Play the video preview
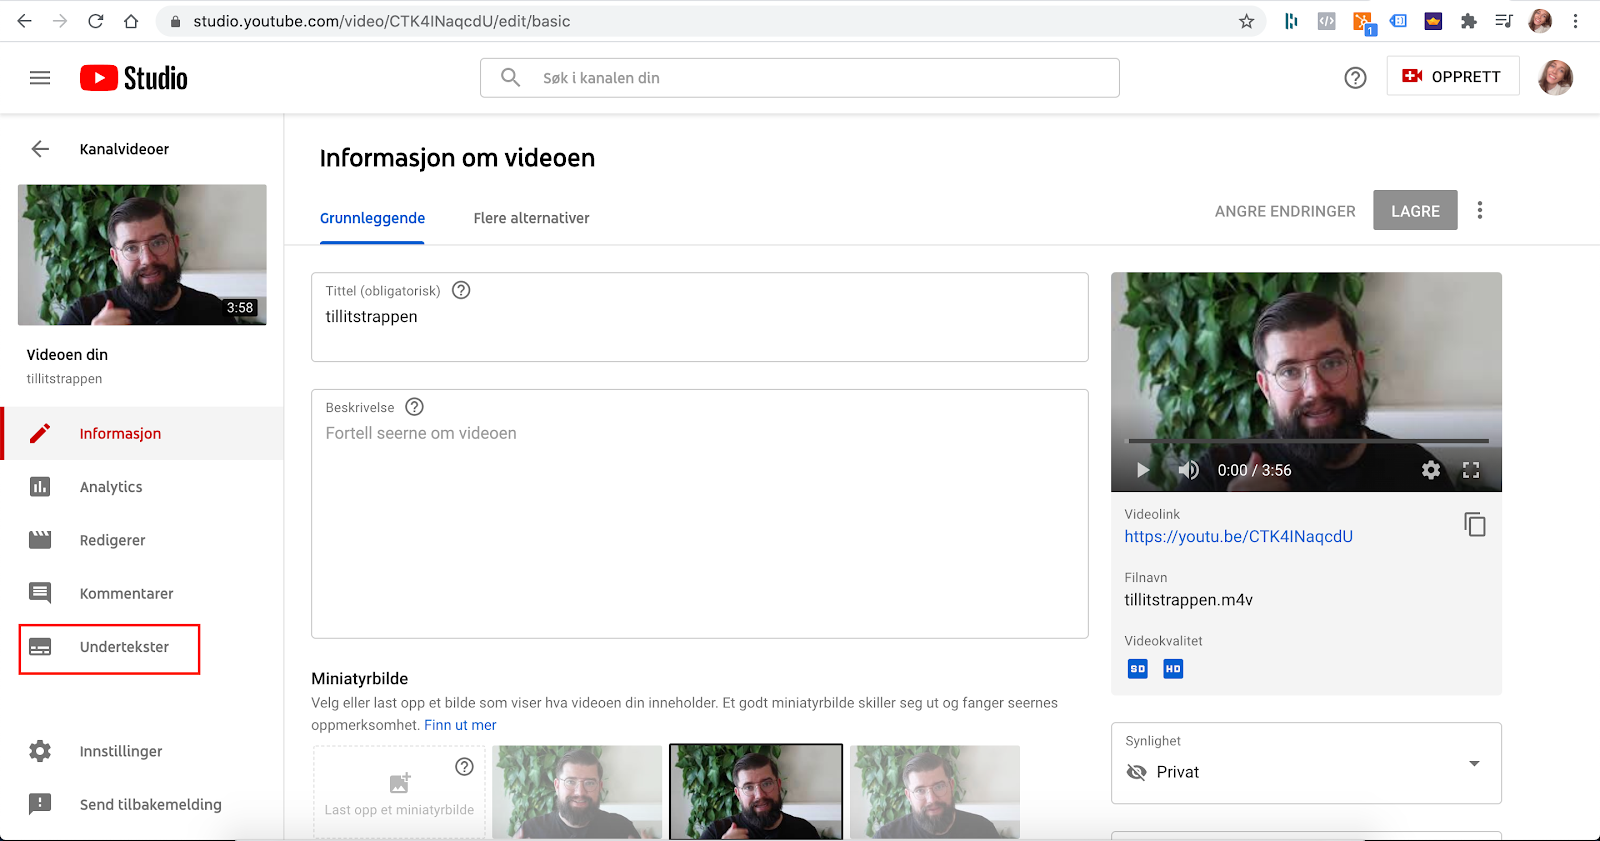 click(1143, 470)
